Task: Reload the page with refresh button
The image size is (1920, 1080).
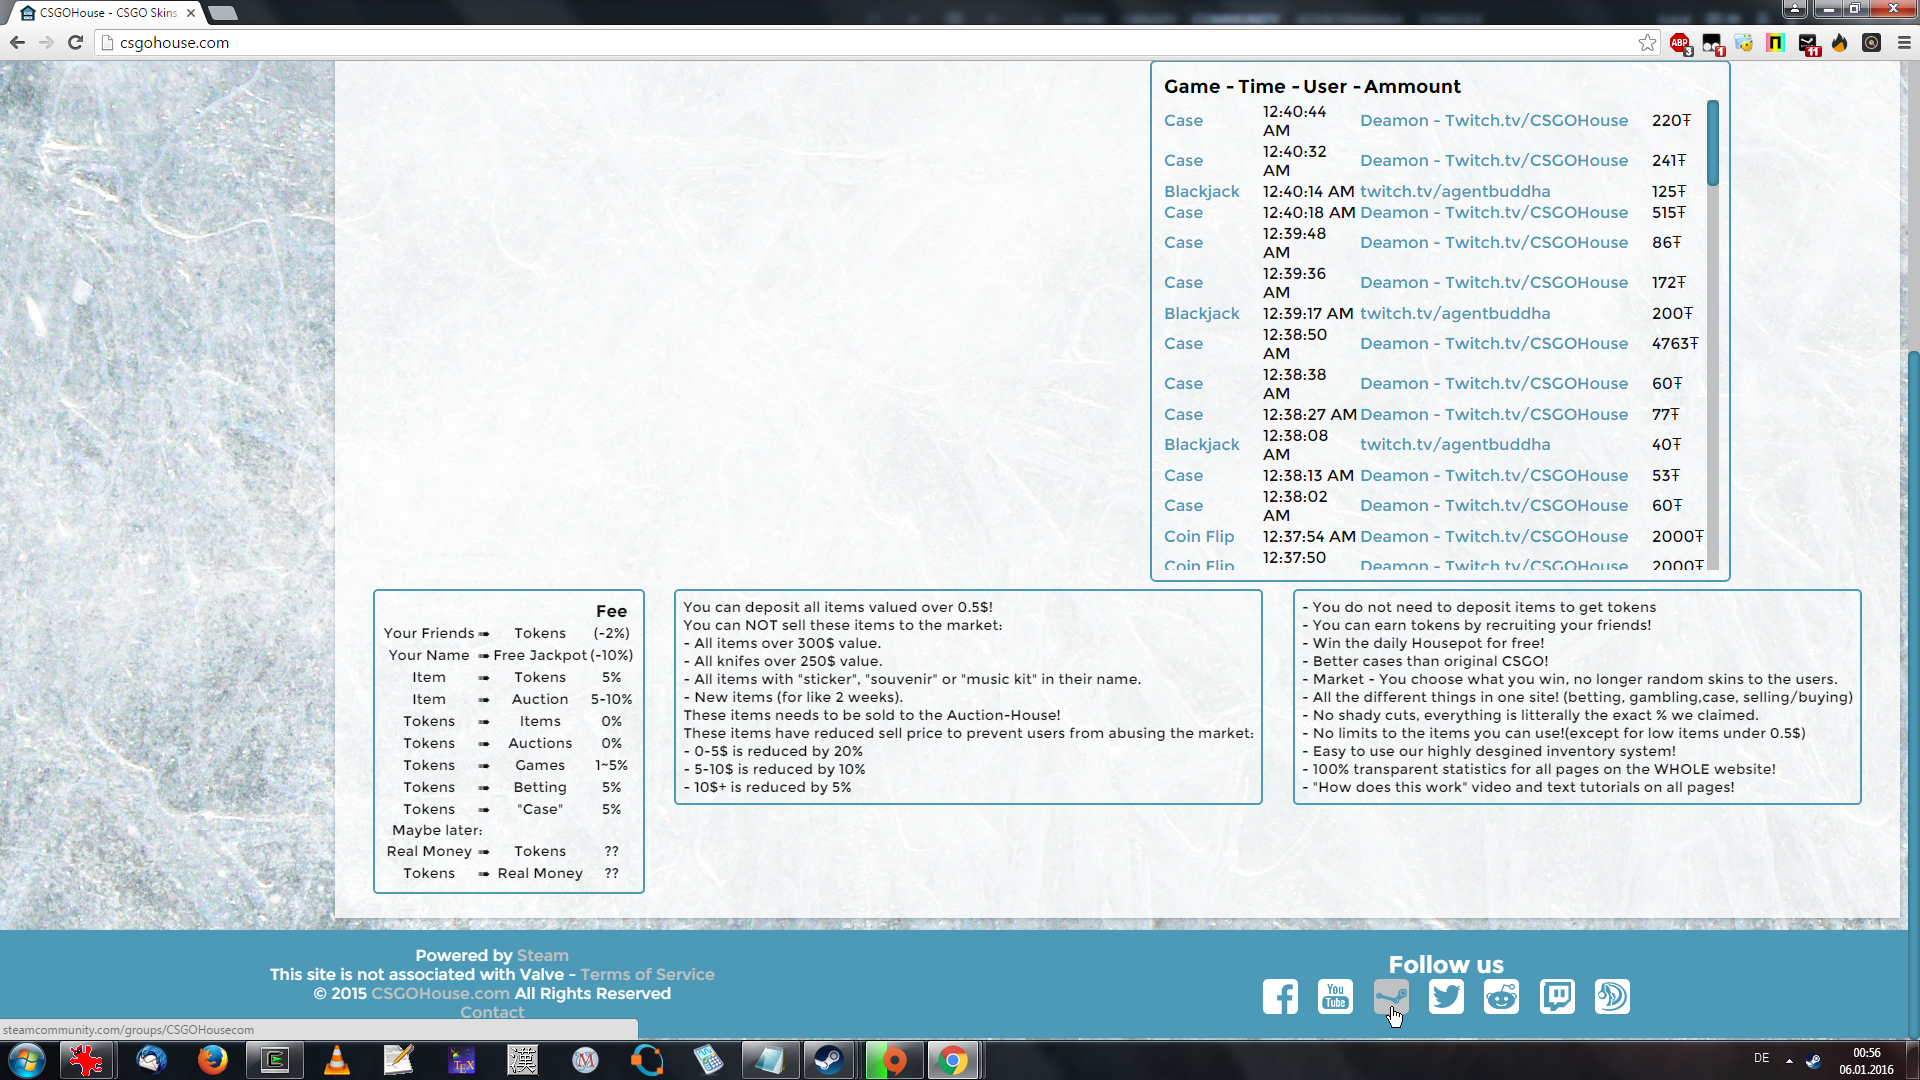Action: coord(75,43)
